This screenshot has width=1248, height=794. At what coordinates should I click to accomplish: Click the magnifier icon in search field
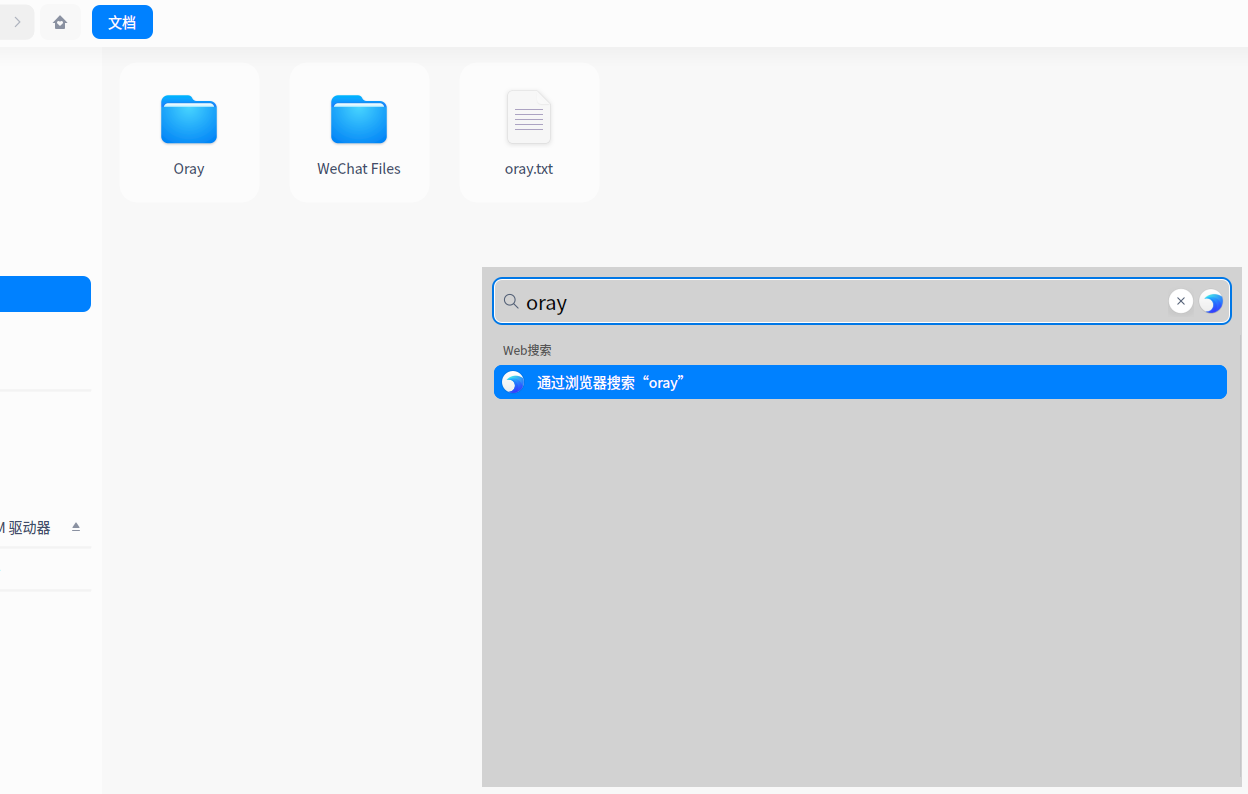[x=510, y=301]
